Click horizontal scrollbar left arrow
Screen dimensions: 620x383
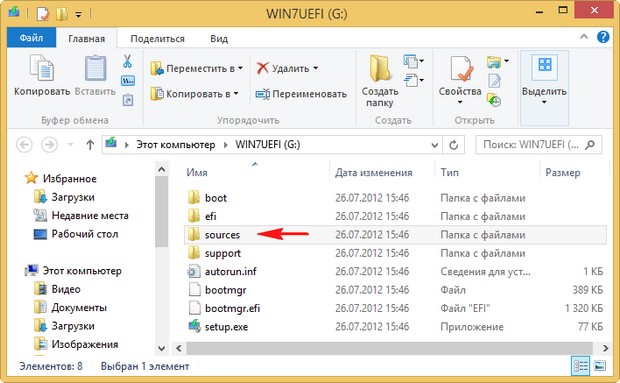click(179, 348)
